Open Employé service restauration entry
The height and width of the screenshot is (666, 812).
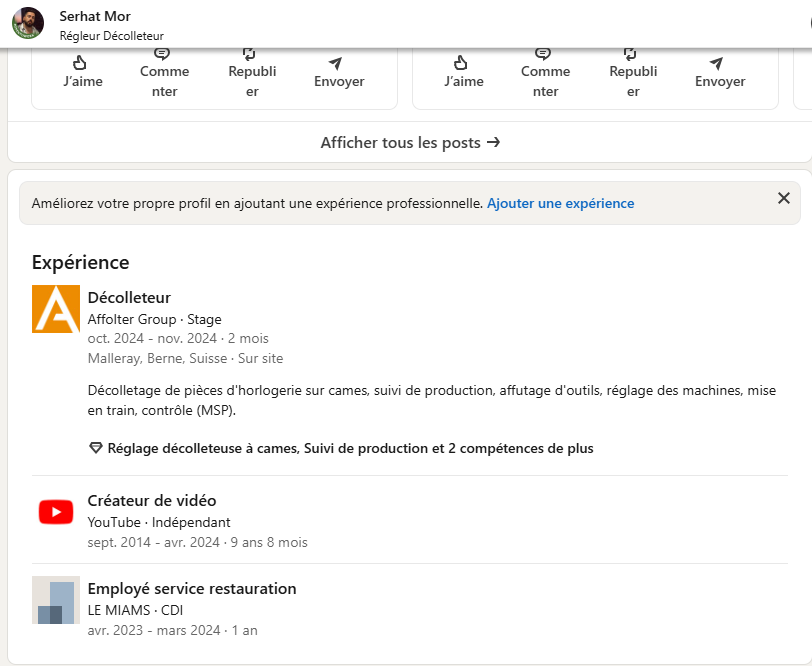pos(192,589)
